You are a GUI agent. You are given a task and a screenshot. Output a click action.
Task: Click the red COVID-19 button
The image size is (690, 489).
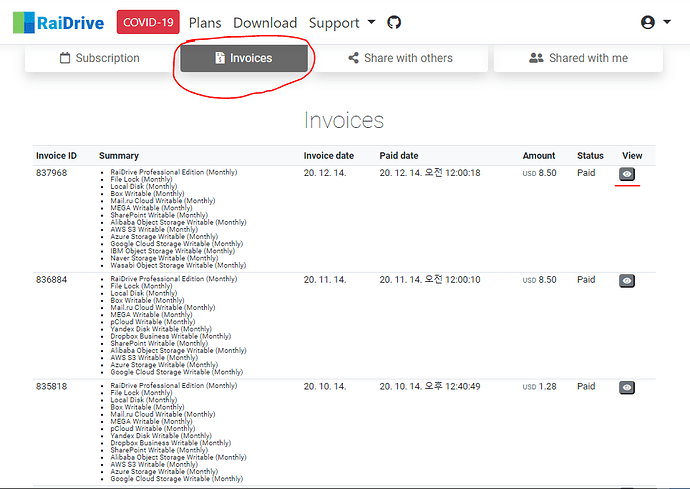pos(148,22)
